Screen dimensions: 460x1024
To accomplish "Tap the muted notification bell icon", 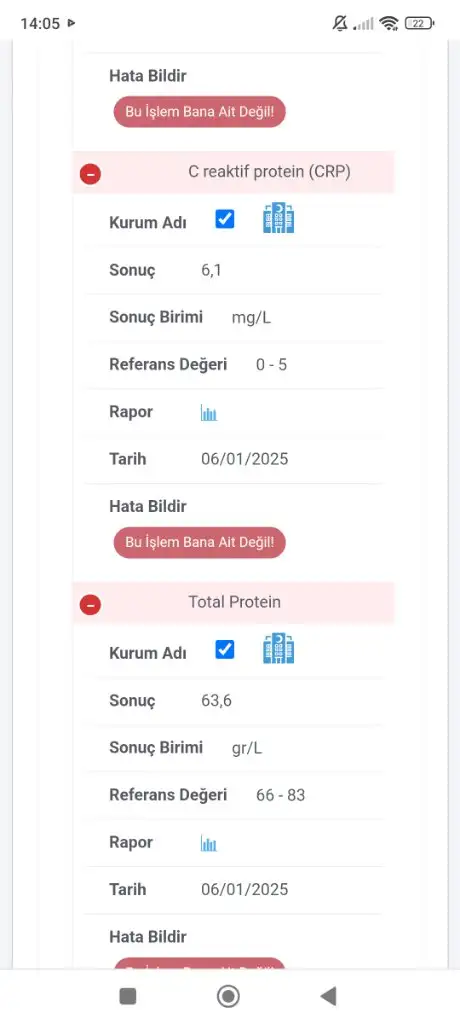I will 340,24.
